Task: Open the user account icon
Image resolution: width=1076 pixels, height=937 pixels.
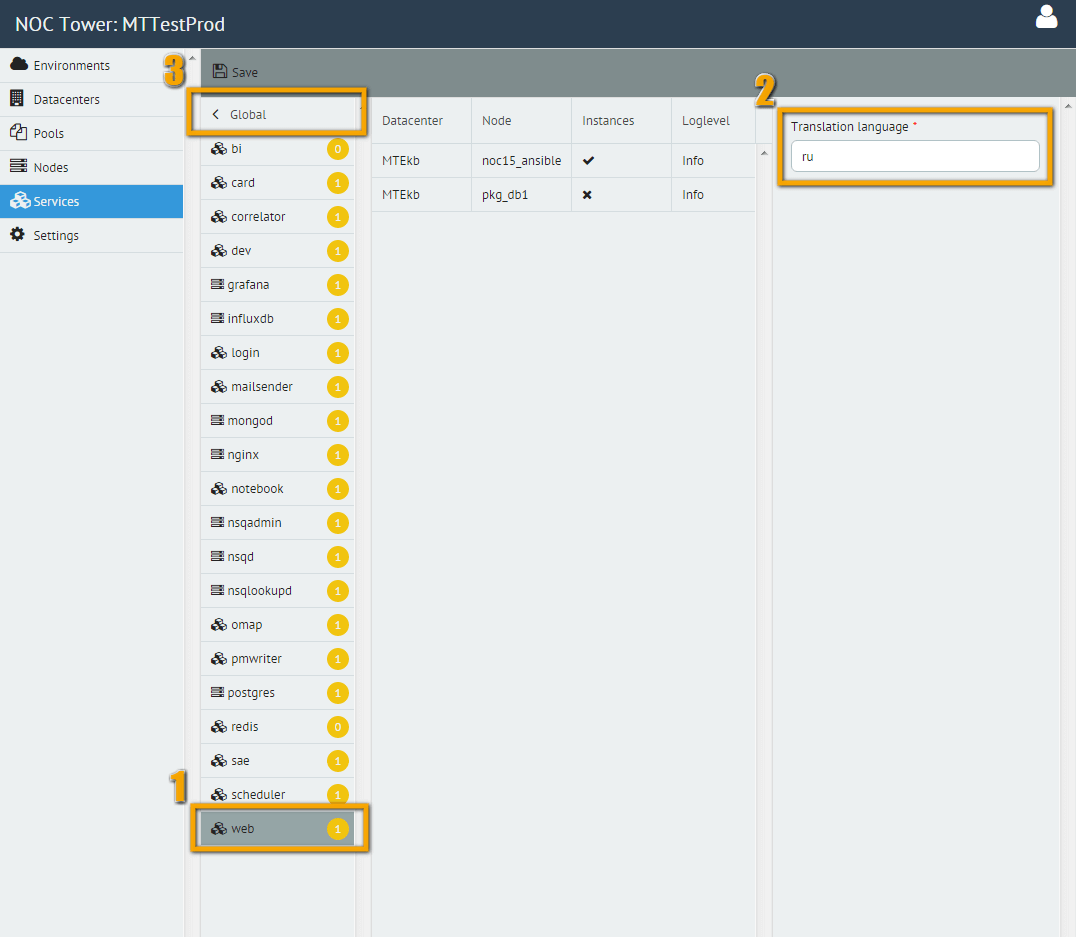Action: tap(1046, 17)
